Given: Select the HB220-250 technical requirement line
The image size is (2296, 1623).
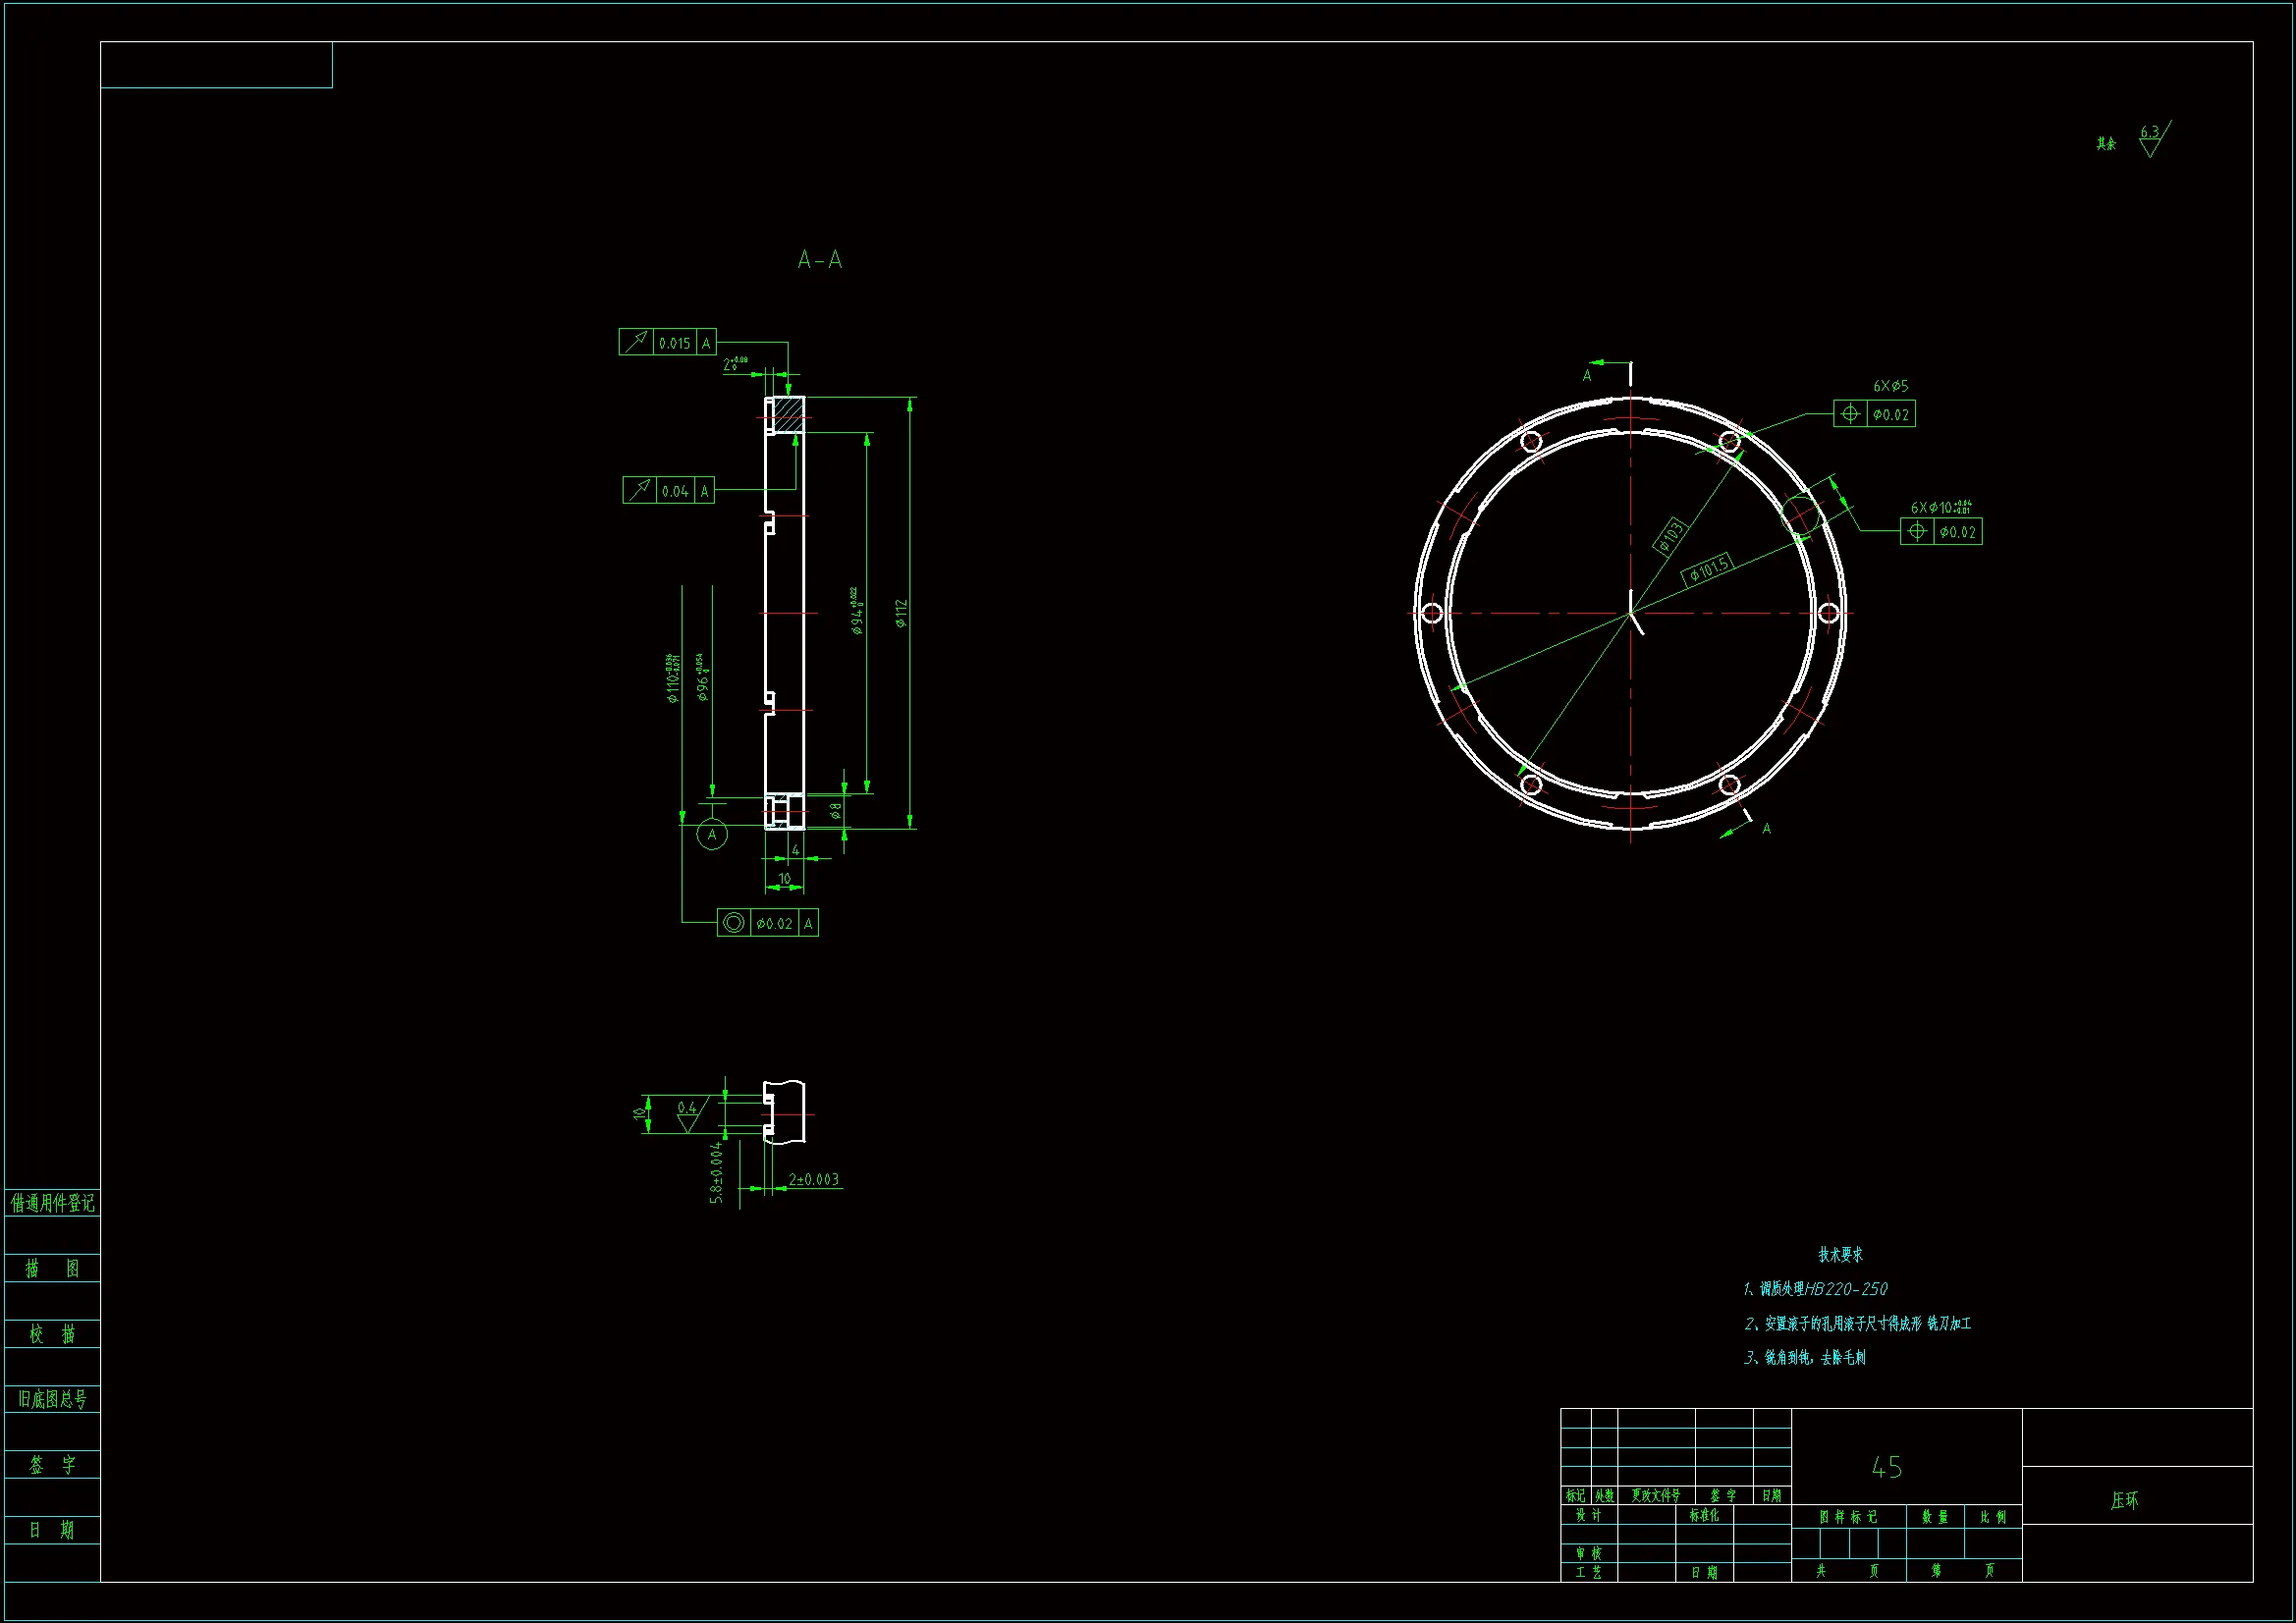Looking at the screenshot, I should pyautogui.click(x=1815, y=1289).
